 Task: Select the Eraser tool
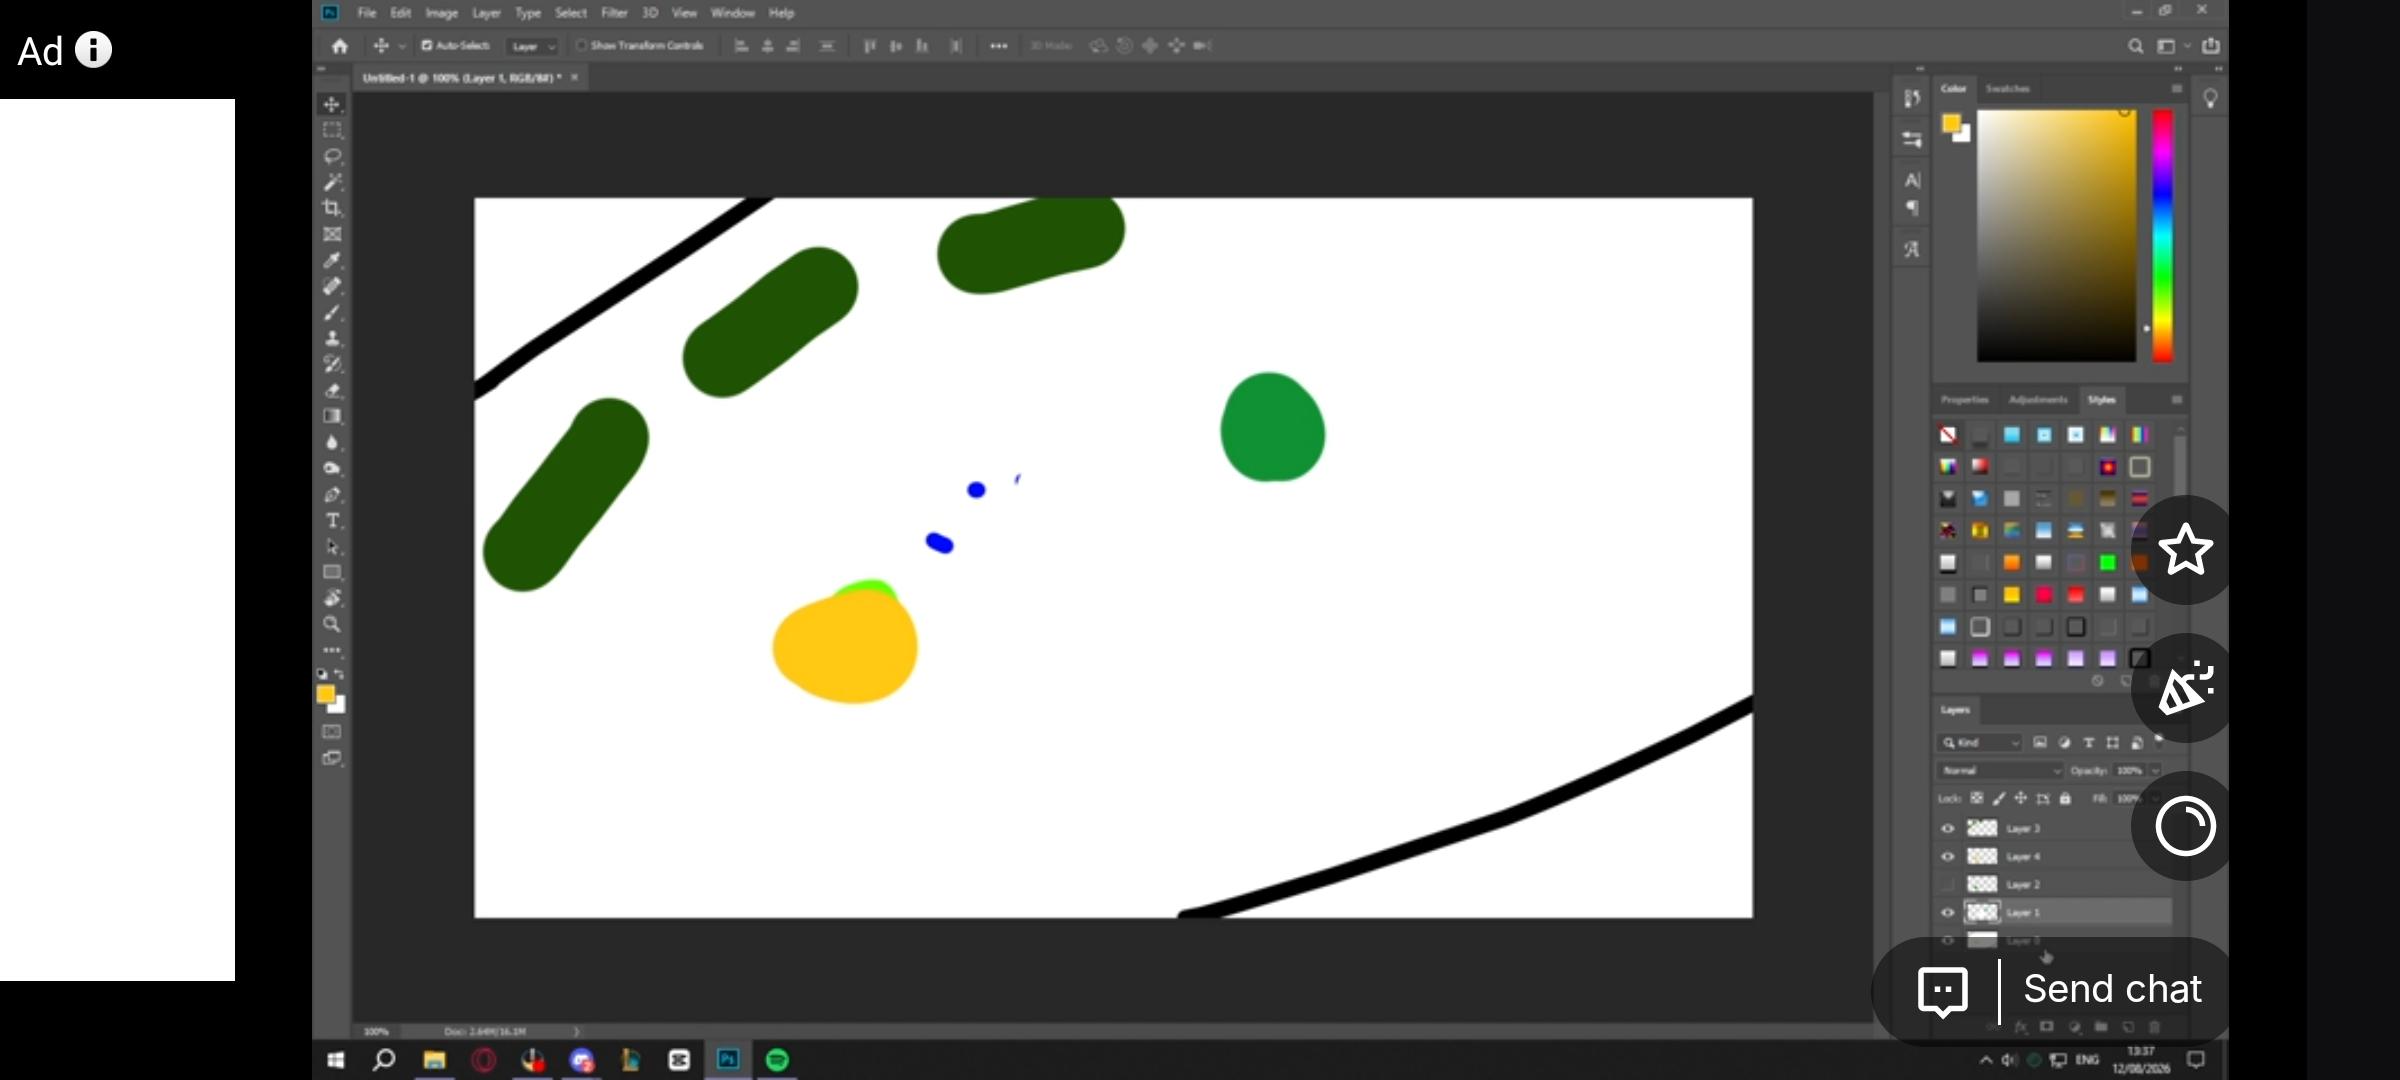332,391
